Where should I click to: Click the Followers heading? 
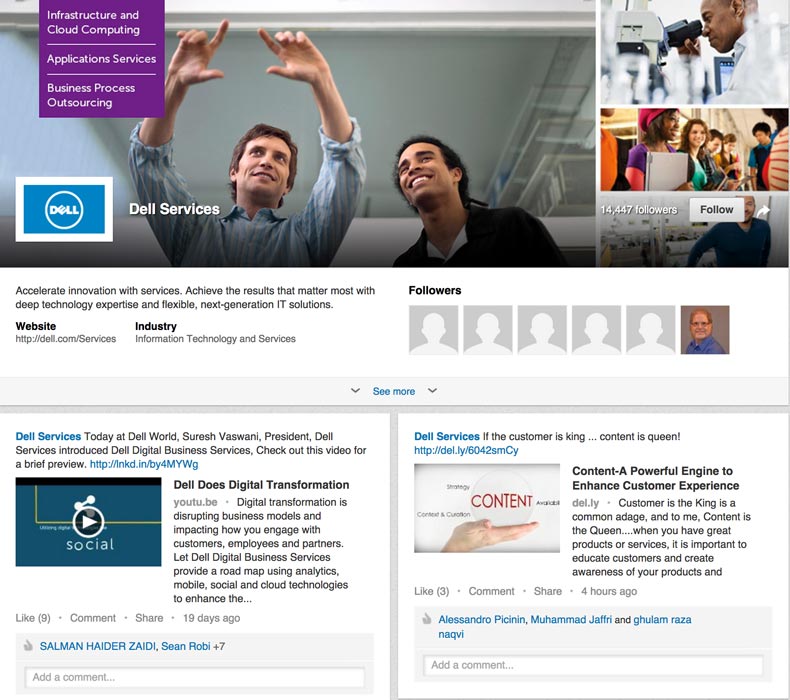point(435,290)
